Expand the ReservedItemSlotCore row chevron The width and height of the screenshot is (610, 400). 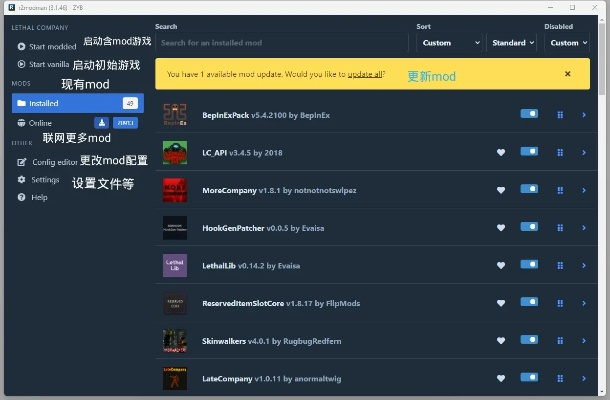(584, 303)
